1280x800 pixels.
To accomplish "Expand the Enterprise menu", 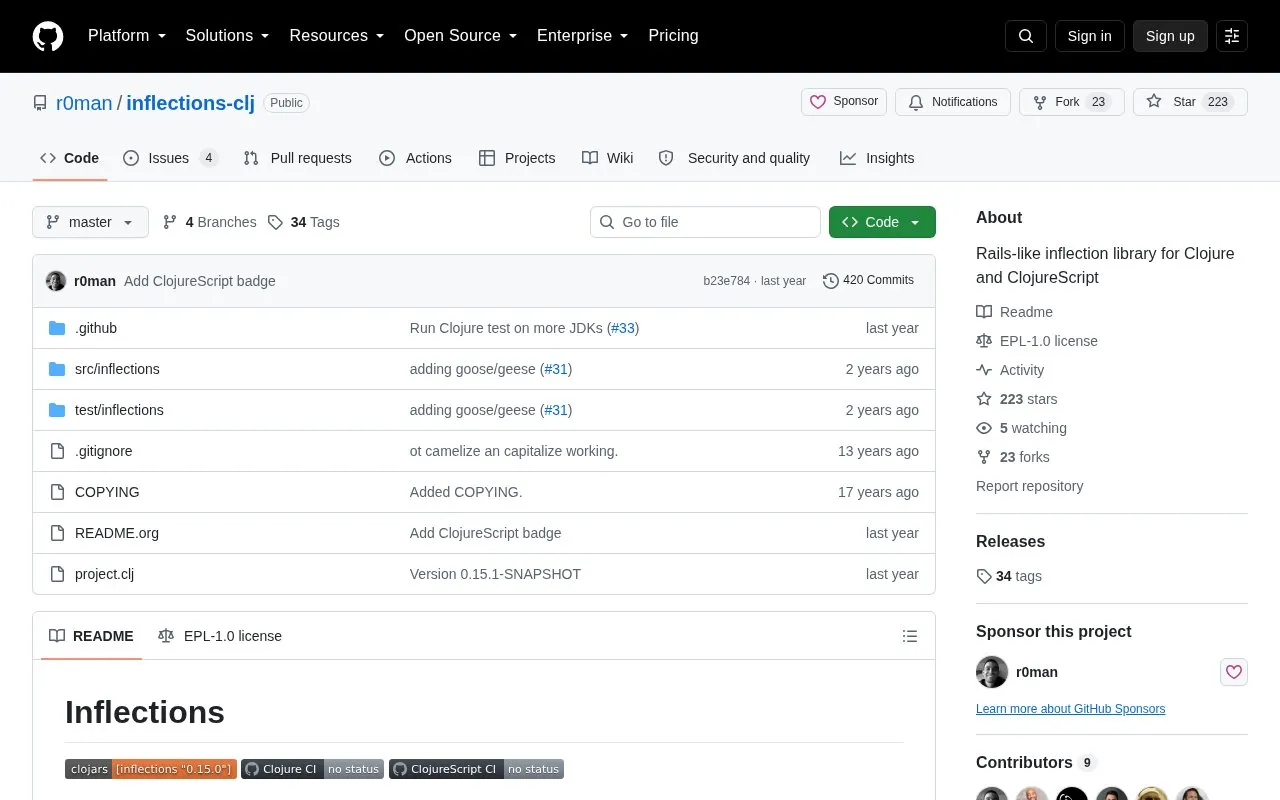I will [583, 36].
